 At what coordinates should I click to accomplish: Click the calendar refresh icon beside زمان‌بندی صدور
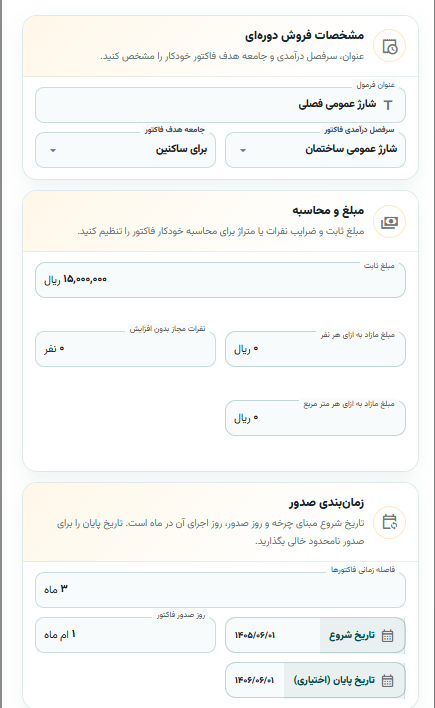tap(389, 522)
